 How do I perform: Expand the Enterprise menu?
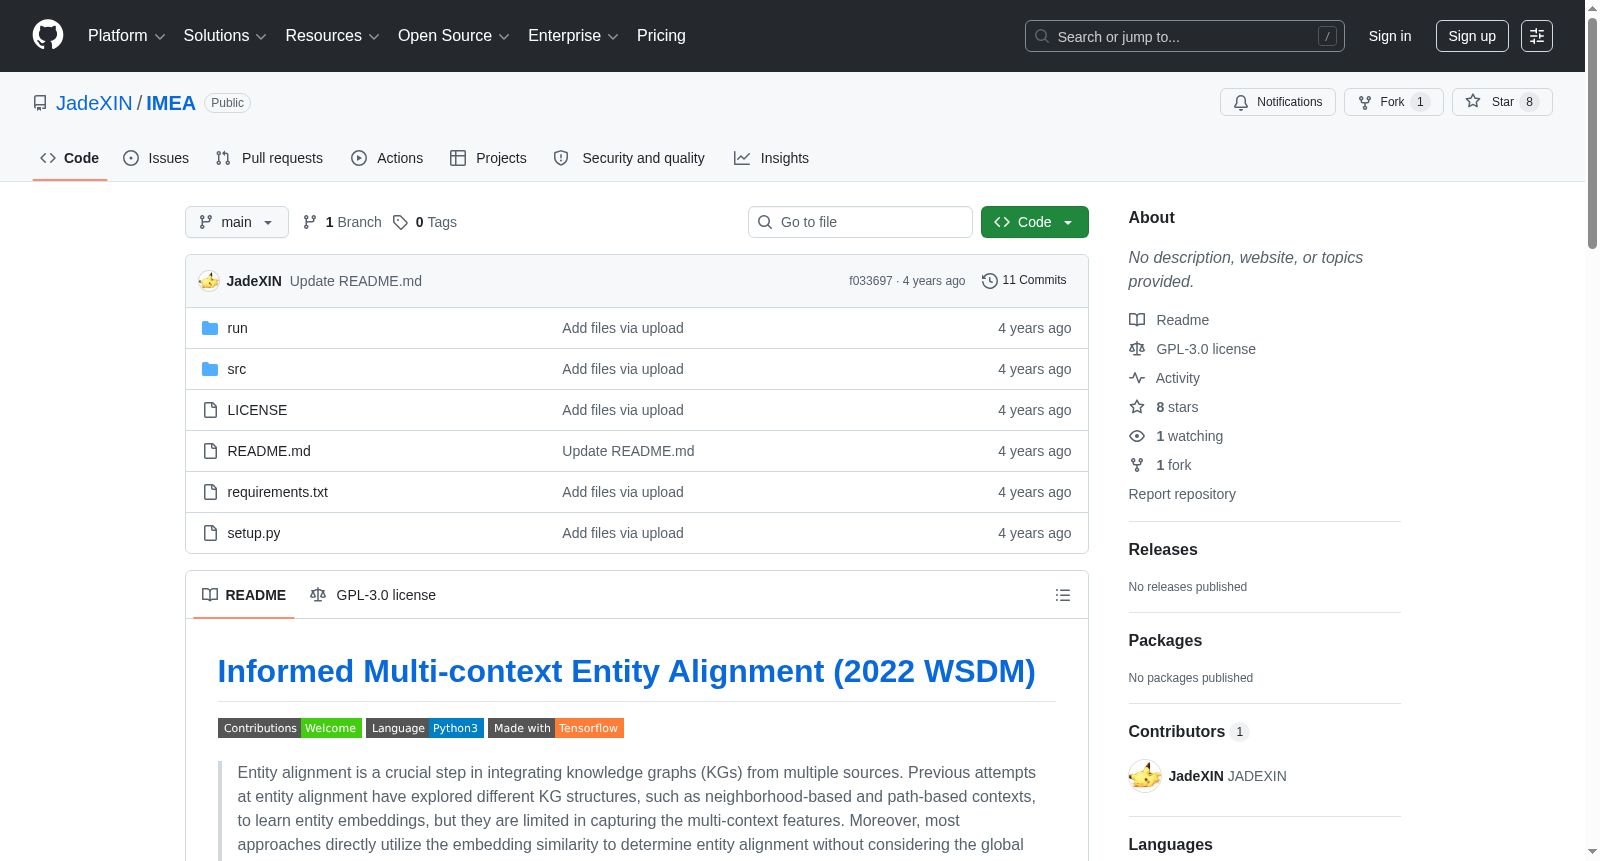[x=573, y=36]
